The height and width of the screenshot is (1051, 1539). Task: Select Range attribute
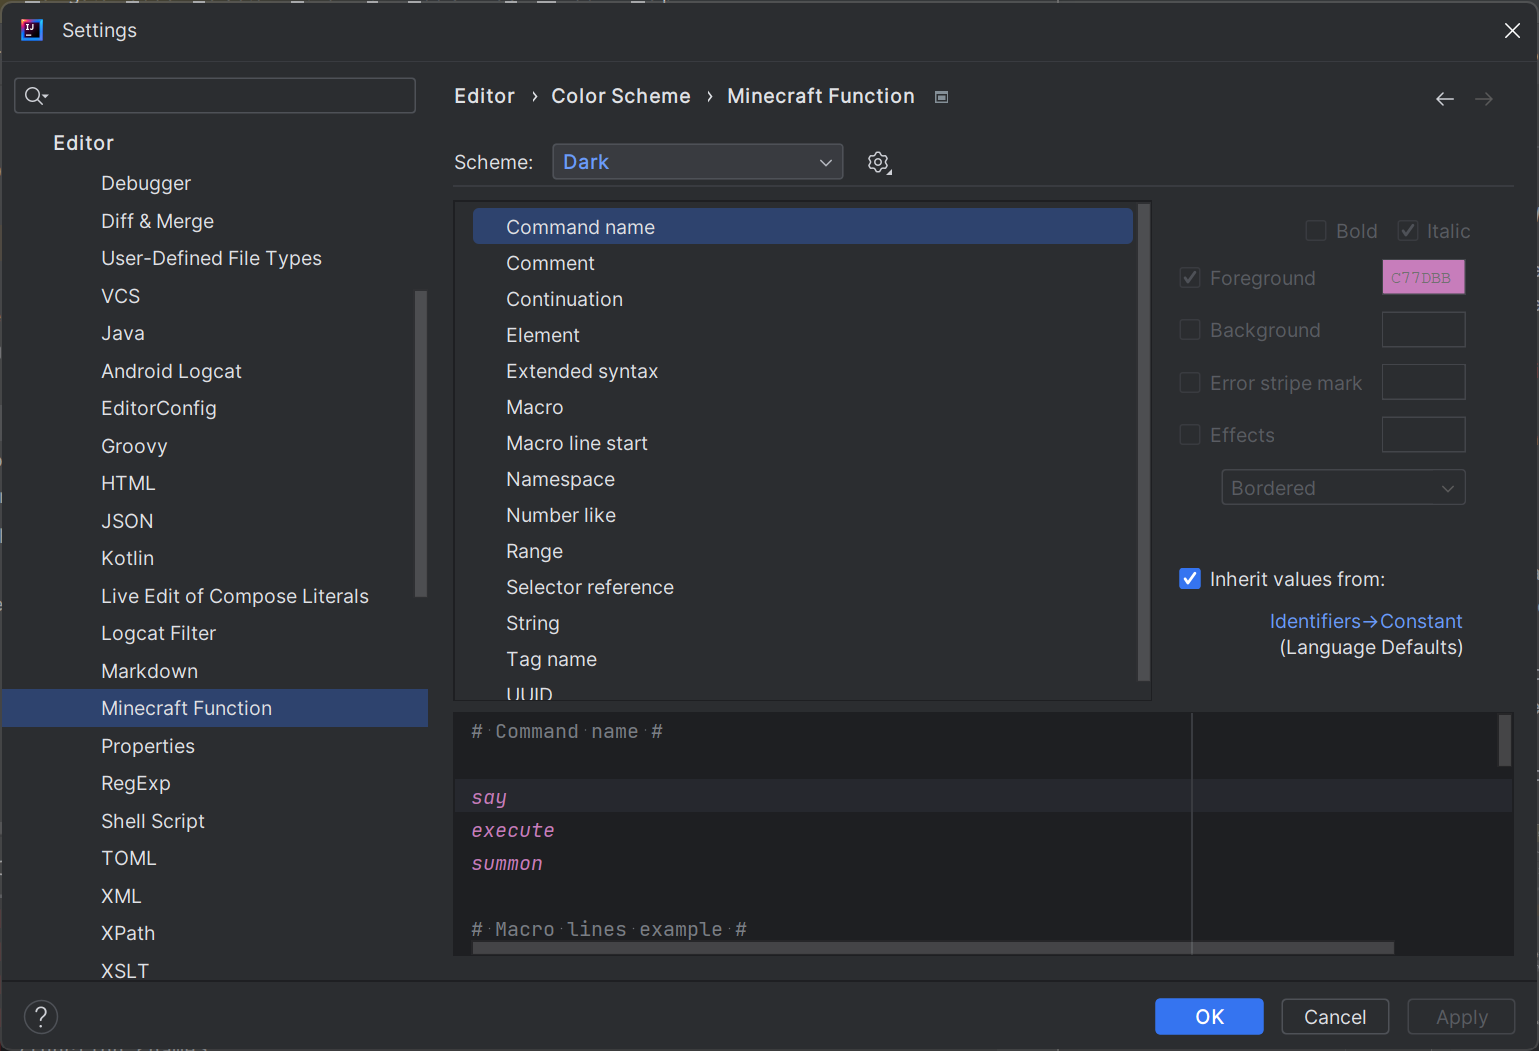point(802,551)
